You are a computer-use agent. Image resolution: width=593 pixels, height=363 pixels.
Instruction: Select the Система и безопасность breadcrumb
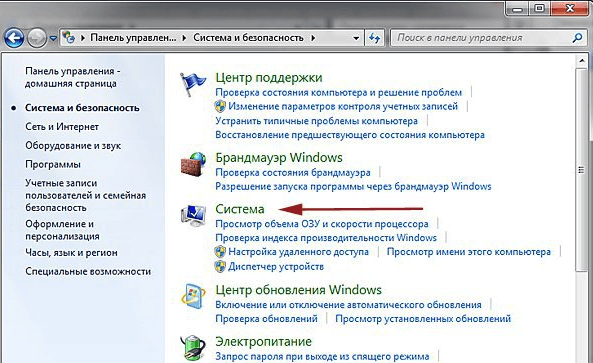tap(248, 38)
